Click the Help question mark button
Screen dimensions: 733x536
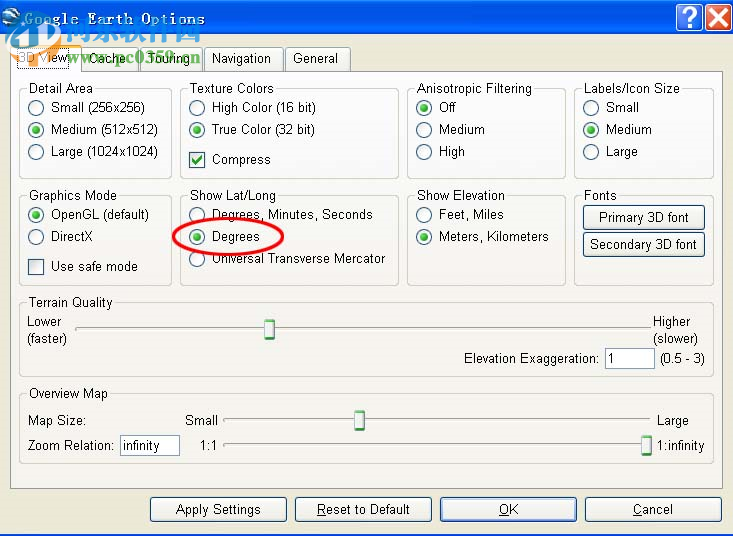pos(689,18)
